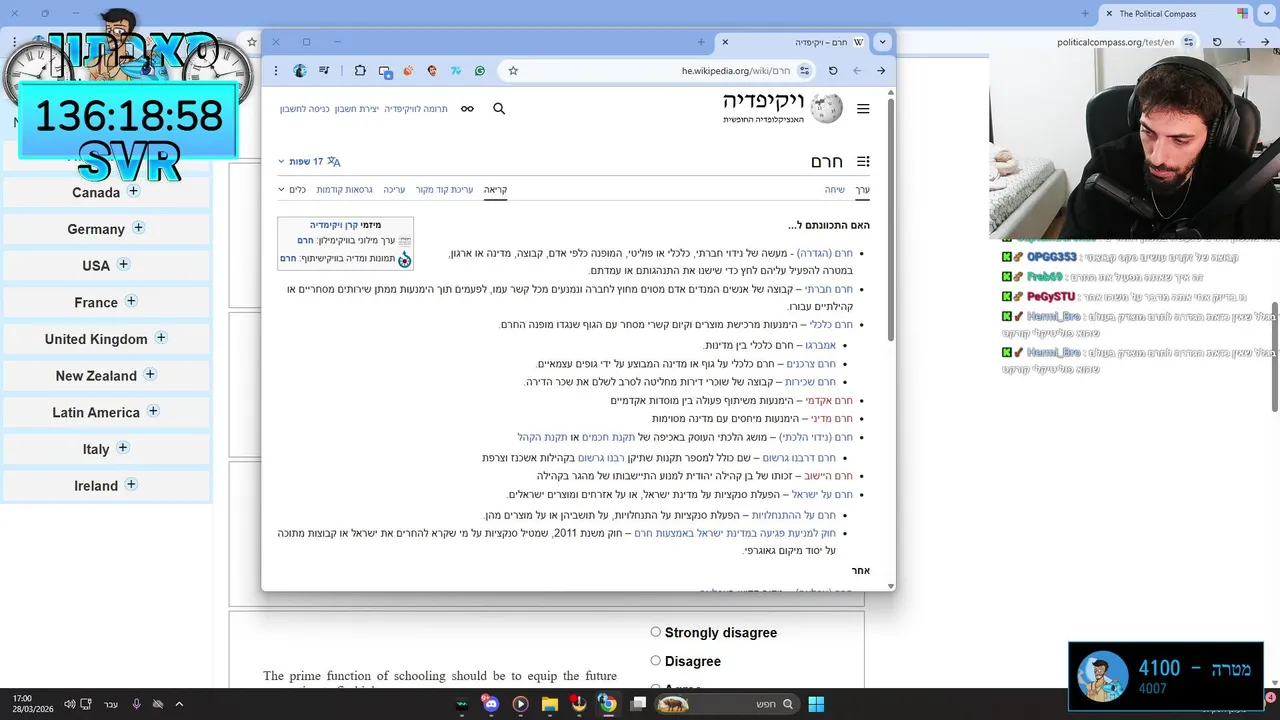
Task: Open the גרסאות קודמות history tab
Action: point(344,189)
